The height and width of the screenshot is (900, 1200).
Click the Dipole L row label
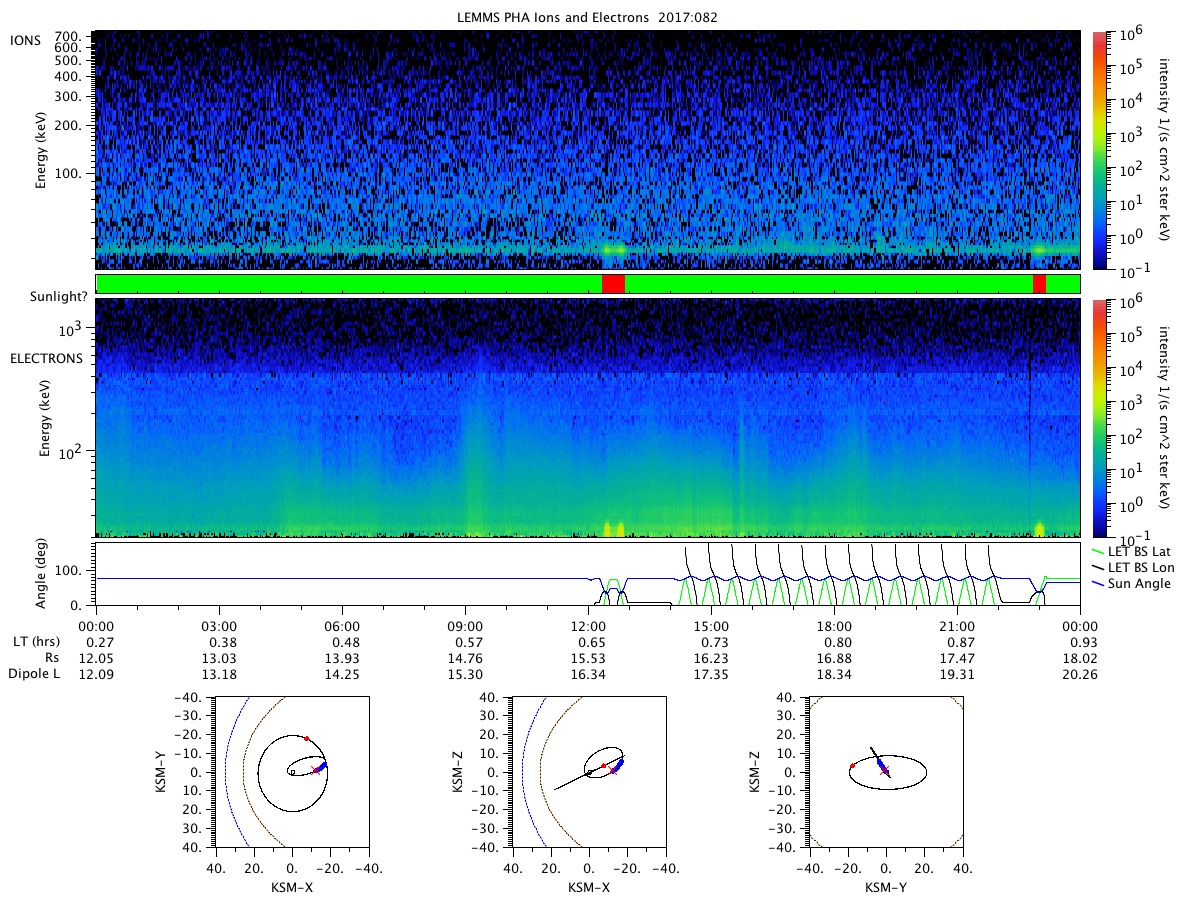[x=35, y=673]
